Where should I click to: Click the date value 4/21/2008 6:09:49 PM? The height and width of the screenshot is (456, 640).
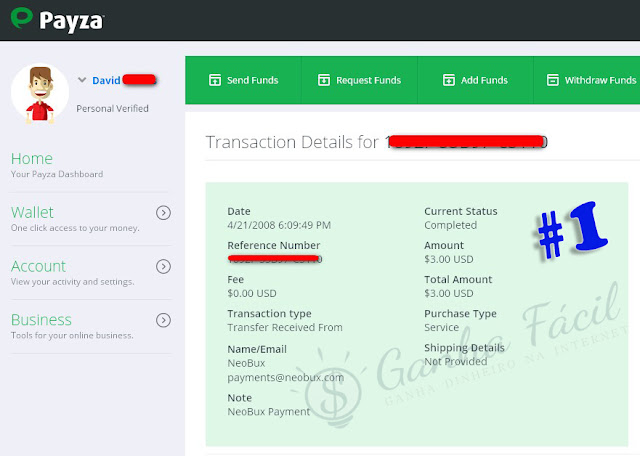pos(279,225)
